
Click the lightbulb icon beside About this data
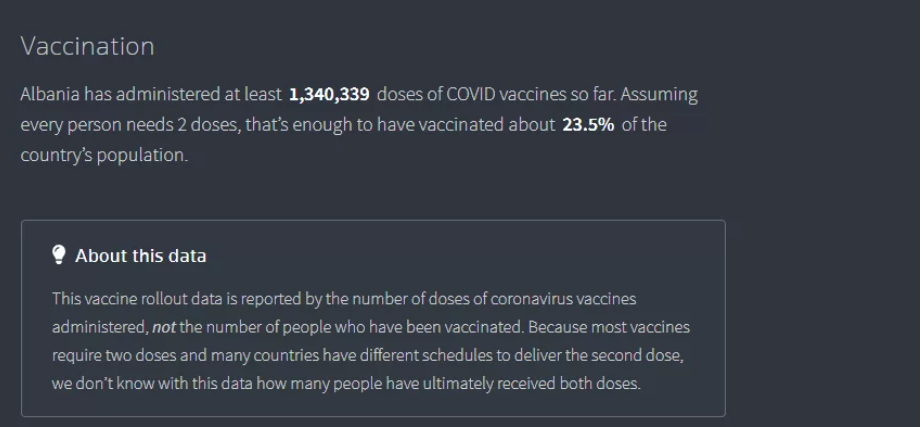coord(59,255)
